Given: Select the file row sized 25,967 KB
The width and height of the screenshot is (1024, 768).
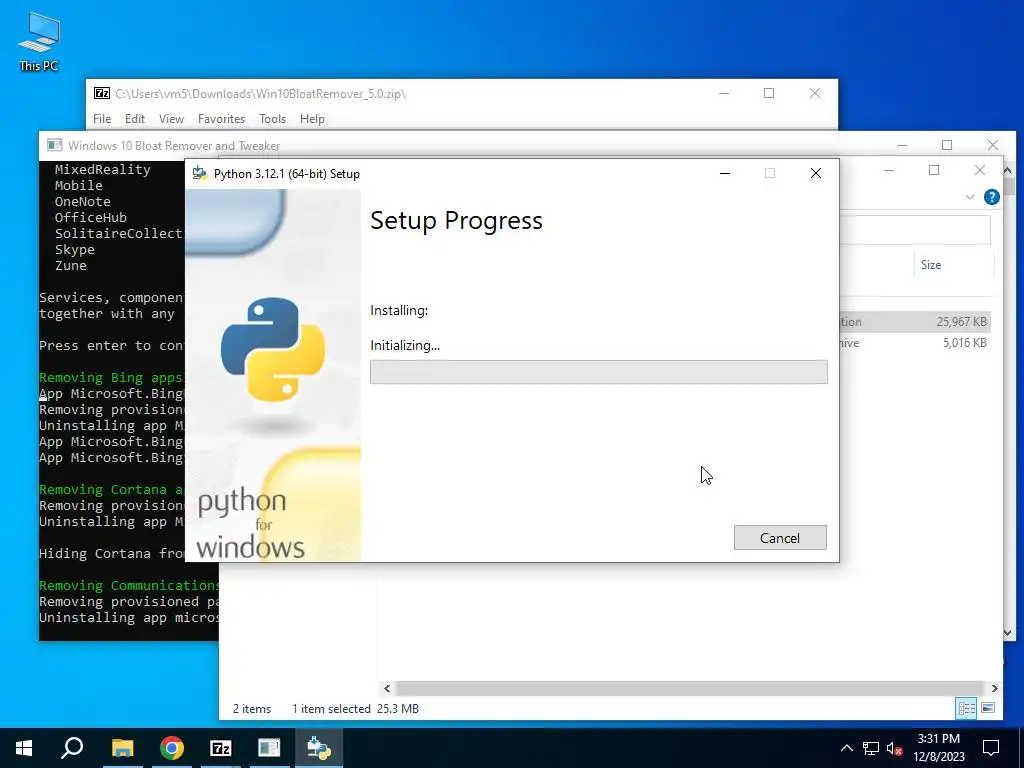Looking at the screenshot, I should (914, 321).
